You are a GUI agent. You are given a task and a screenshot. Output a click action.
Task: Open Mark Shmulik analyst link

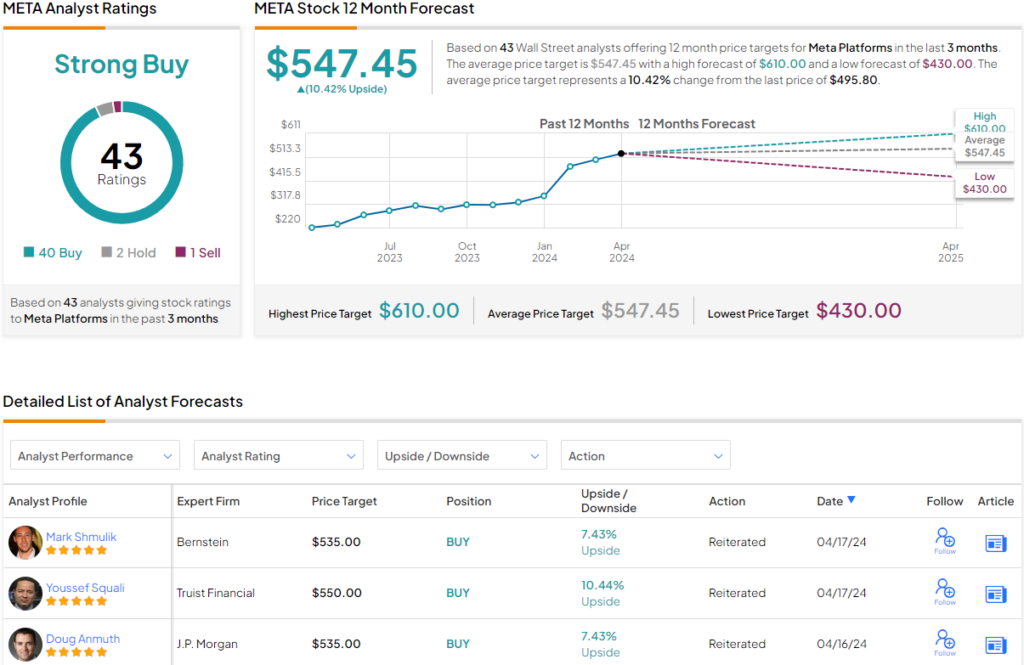[81, 536]
